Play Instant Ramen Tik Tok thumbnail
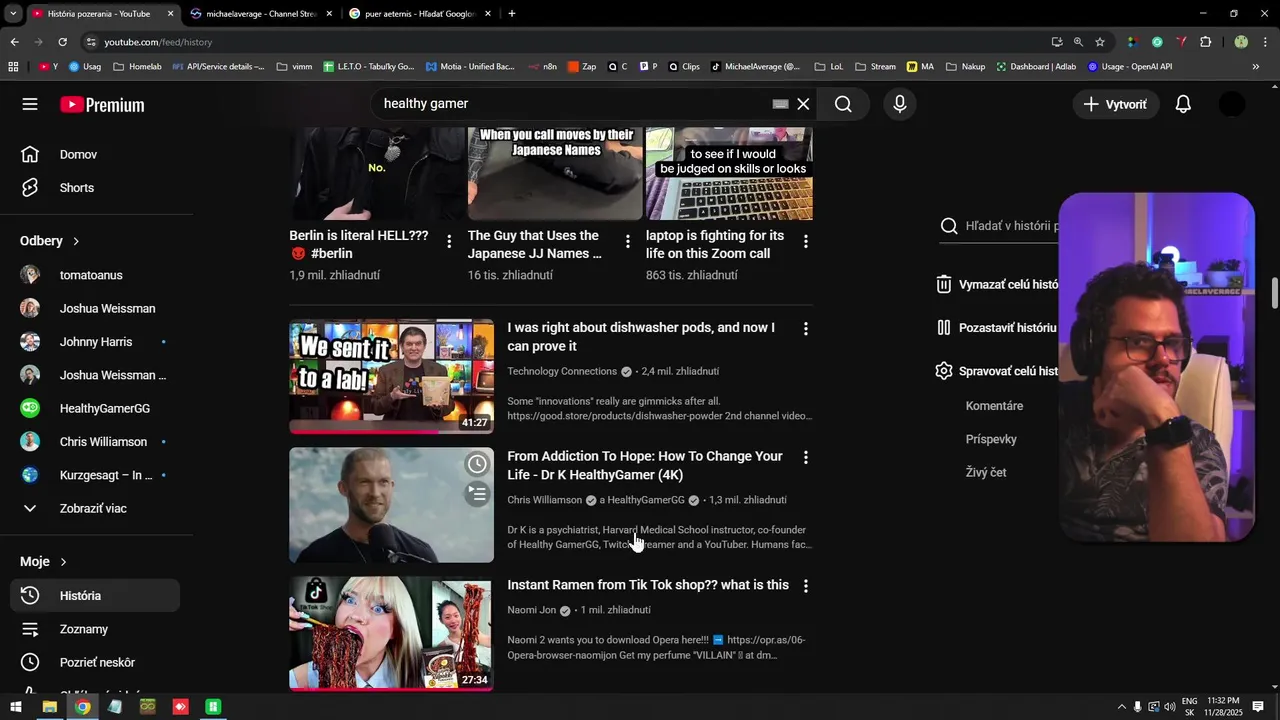 [391, 633]
